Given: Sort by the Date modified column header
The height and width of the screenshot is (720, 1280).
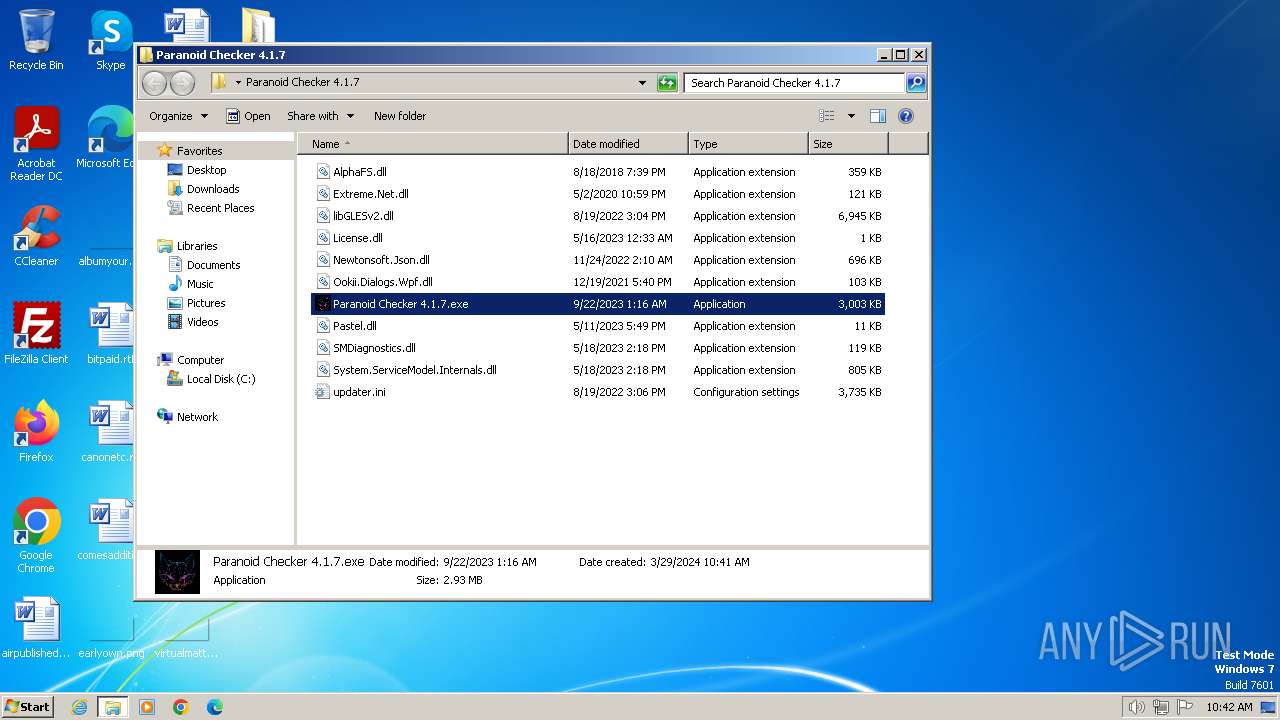Looking at the screenshot, I should (x=628, y=144).
